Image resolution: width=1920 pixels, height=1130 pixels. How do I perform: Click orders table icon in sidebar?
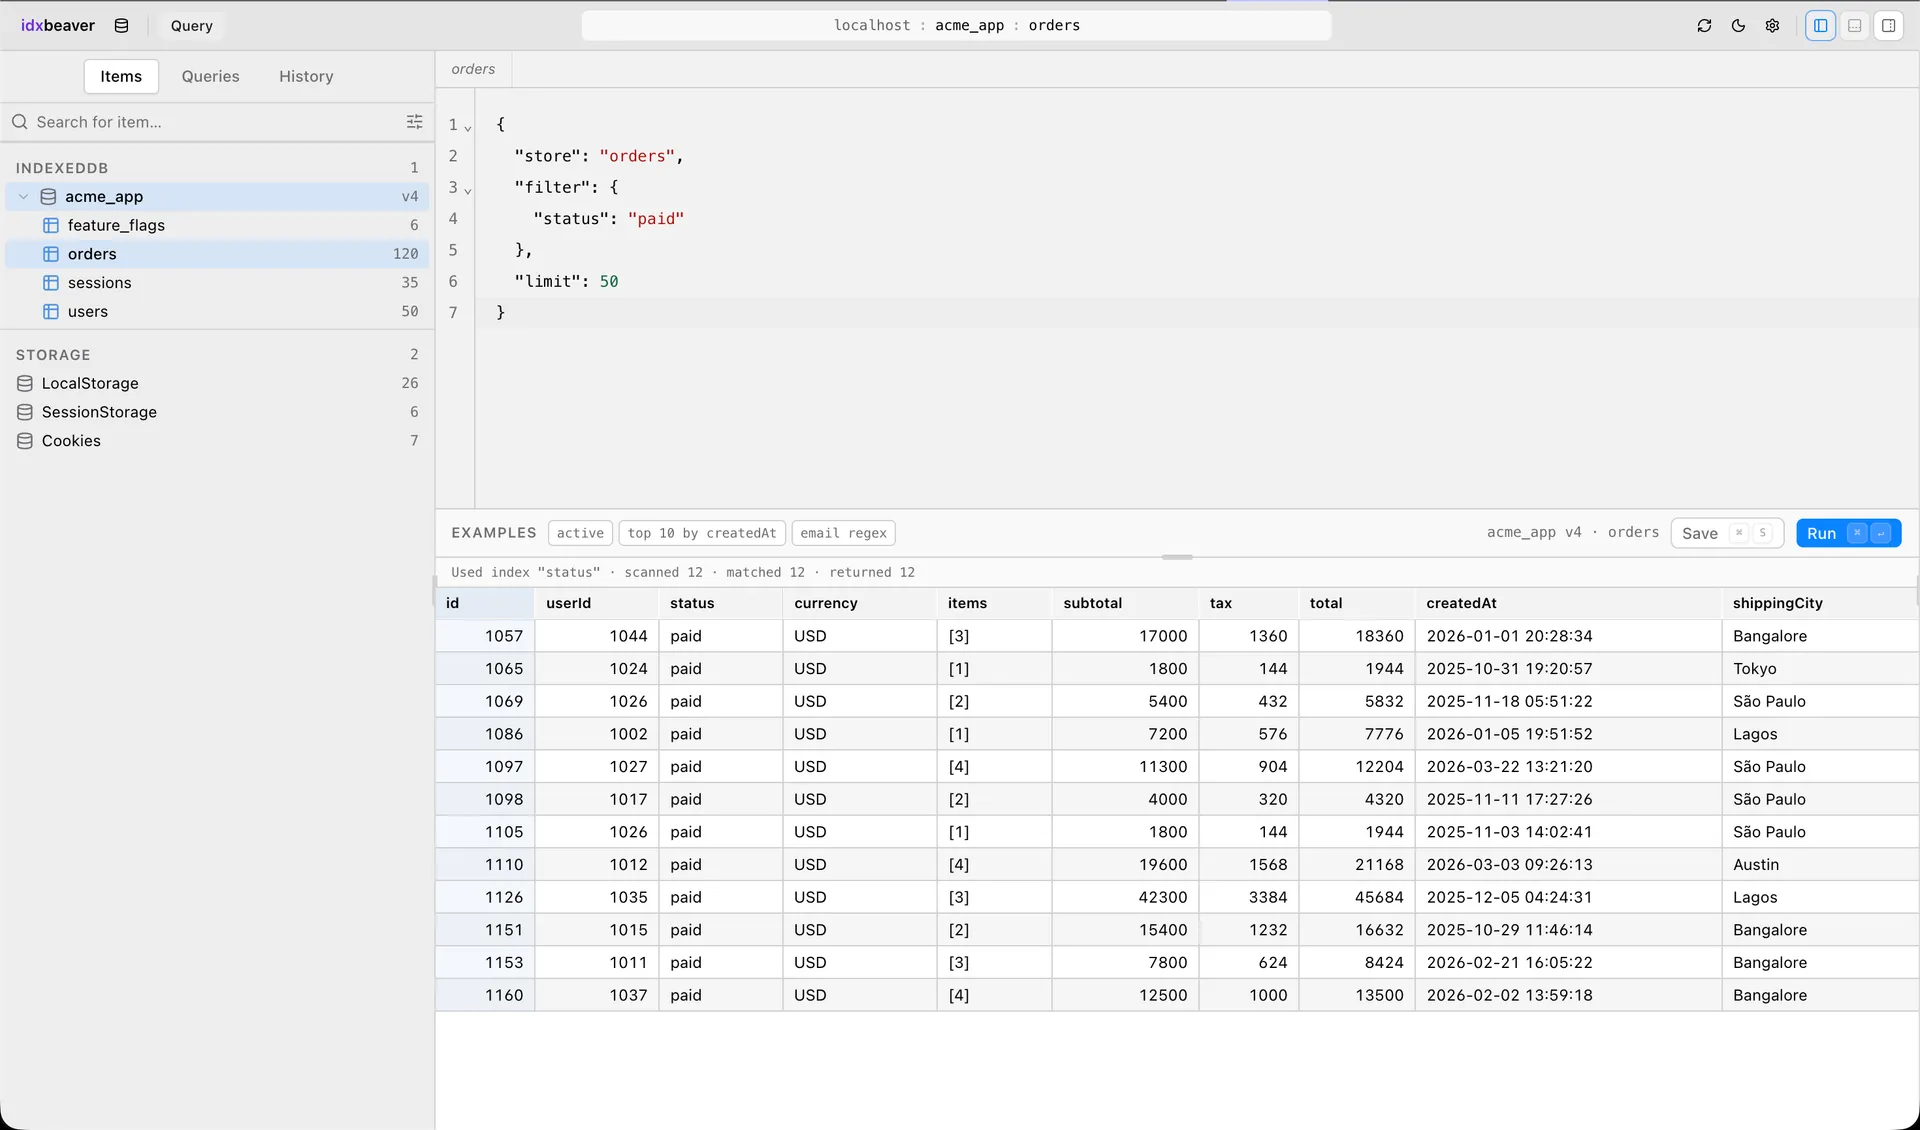[51, 254]
